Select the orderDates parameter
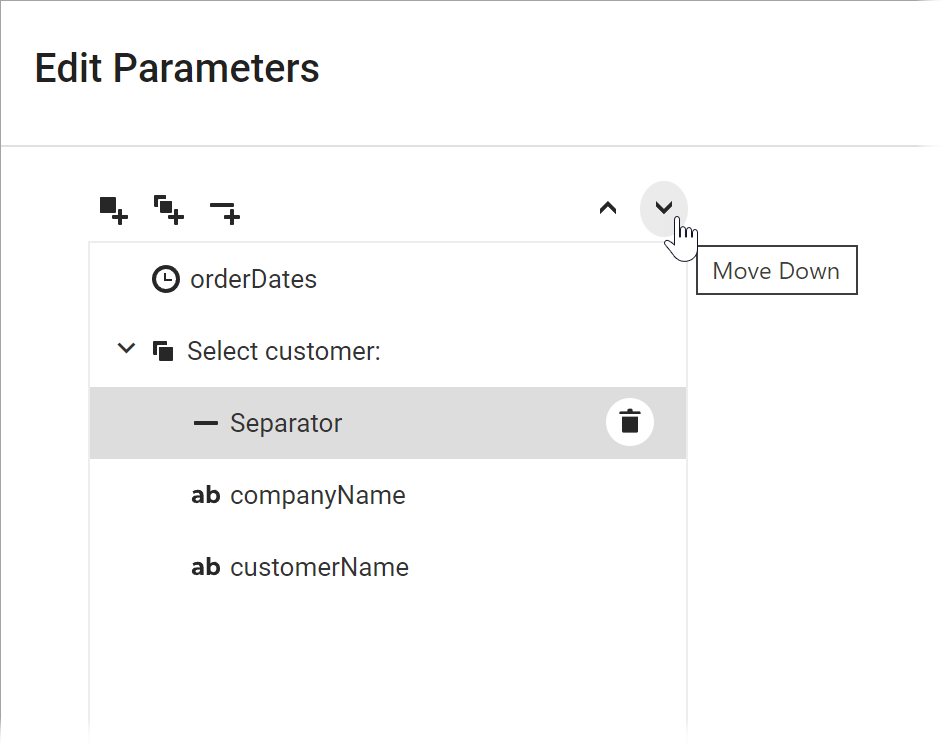This screenshot has width=946, height=748. pos(253,279)
